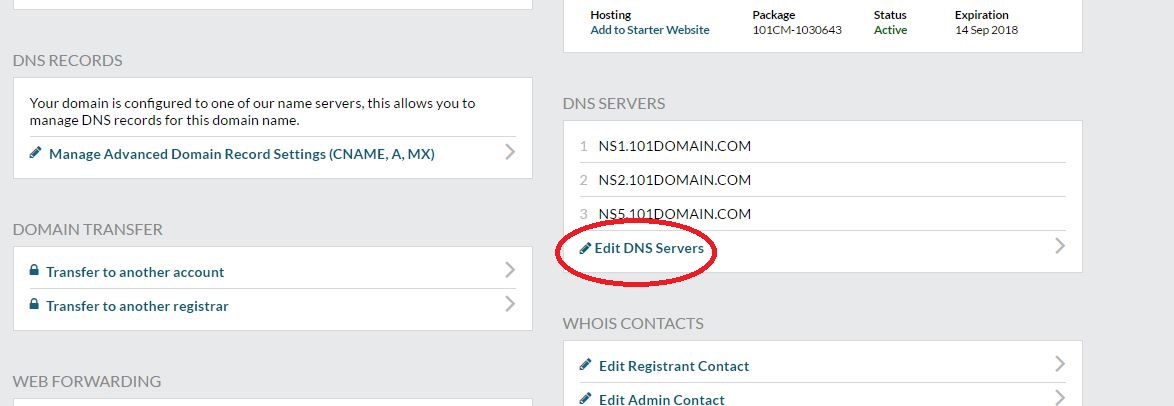
Task: Open chevron for Edit Admin Contact row
Action: [x=1059, y=397]
